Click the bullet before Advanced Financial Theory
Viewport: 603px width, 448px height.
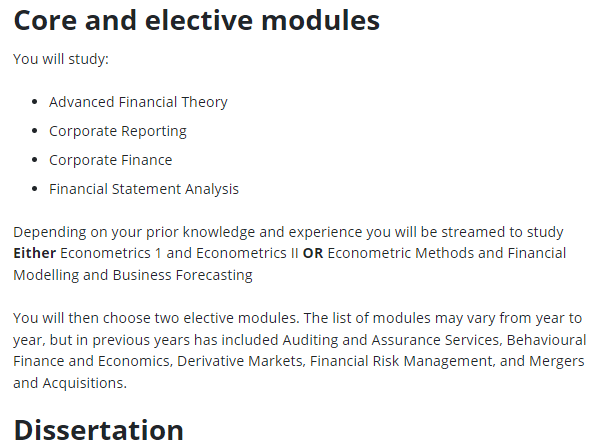point(35,102)
